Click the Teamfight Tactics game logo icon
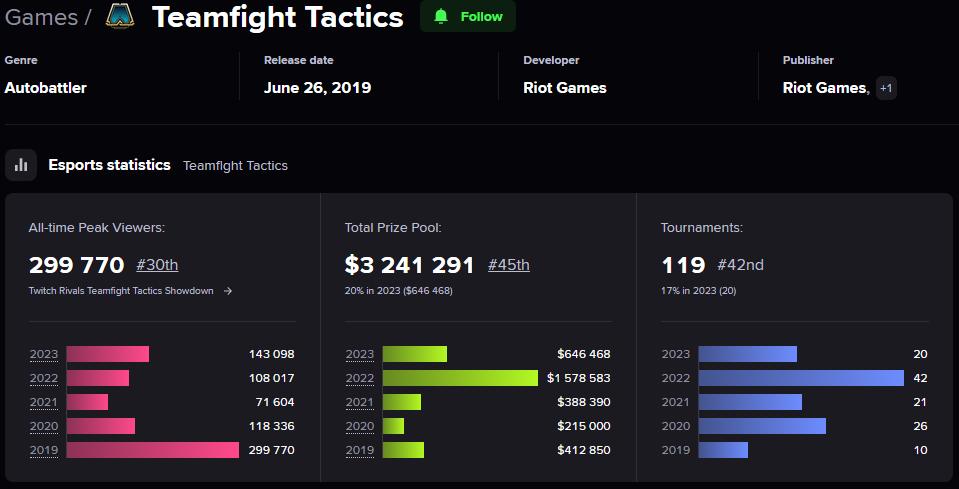 tap(120, 17)
